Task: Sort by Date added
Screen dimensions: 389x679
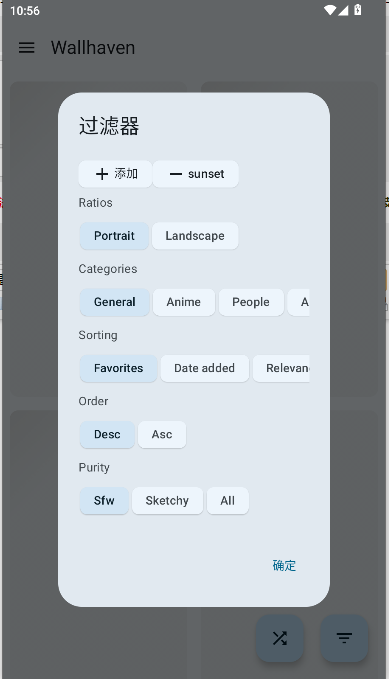Action: click(x=204, y=369)
